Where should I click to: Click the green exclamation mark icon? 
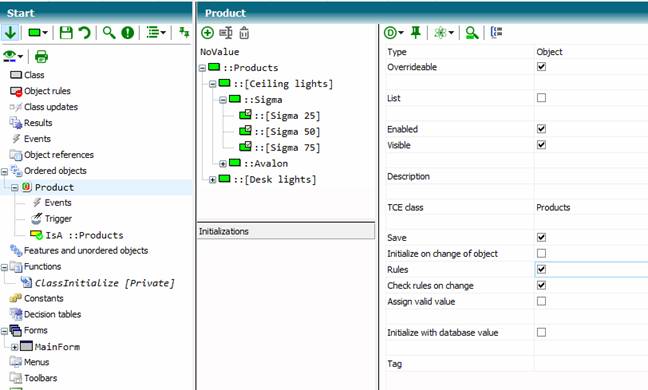coord(128,32)
